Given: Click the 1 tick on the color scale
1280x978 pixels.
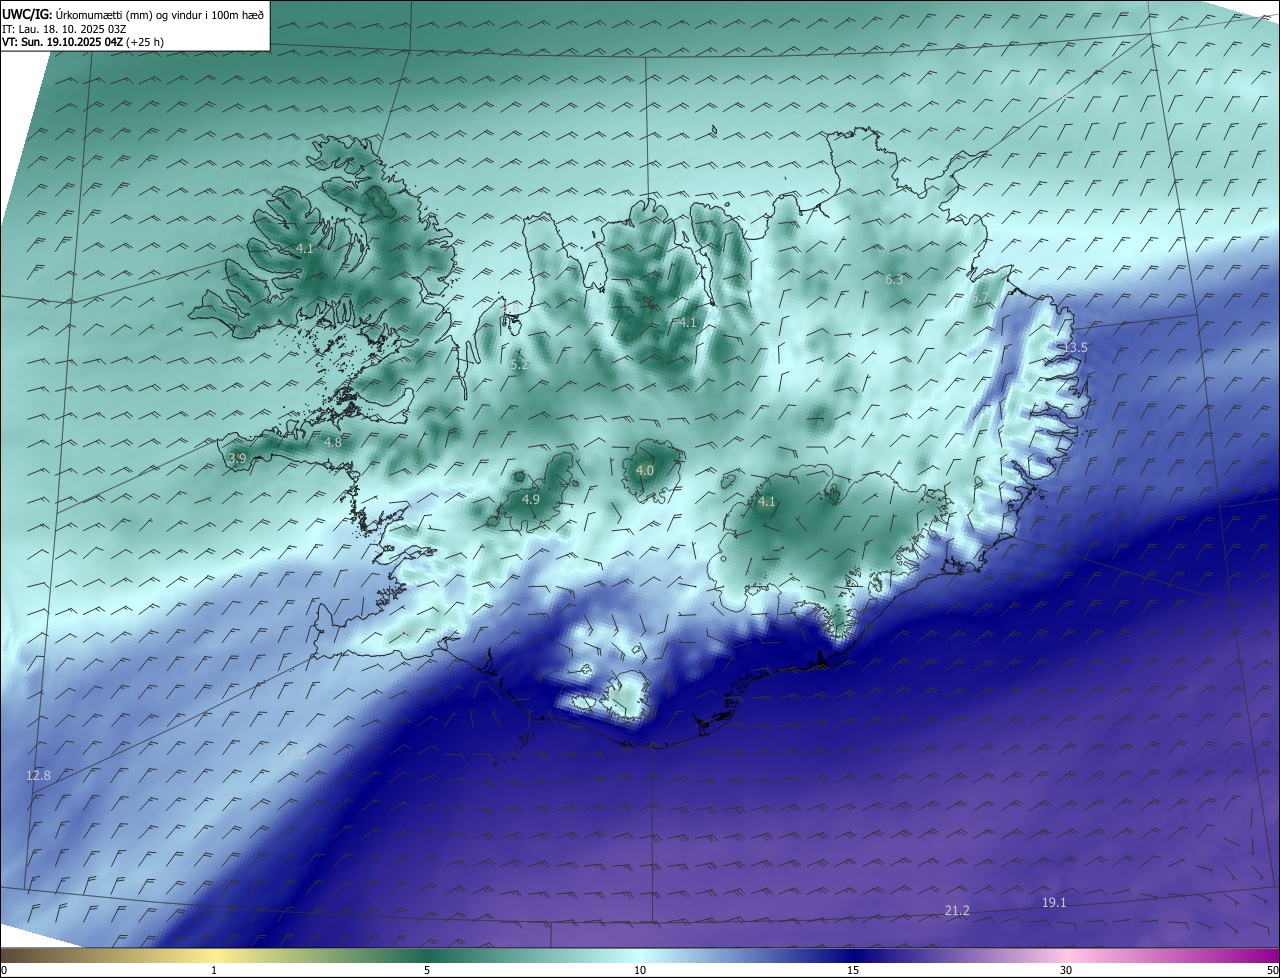Looking at the screenshot, I should coord(214,970).
